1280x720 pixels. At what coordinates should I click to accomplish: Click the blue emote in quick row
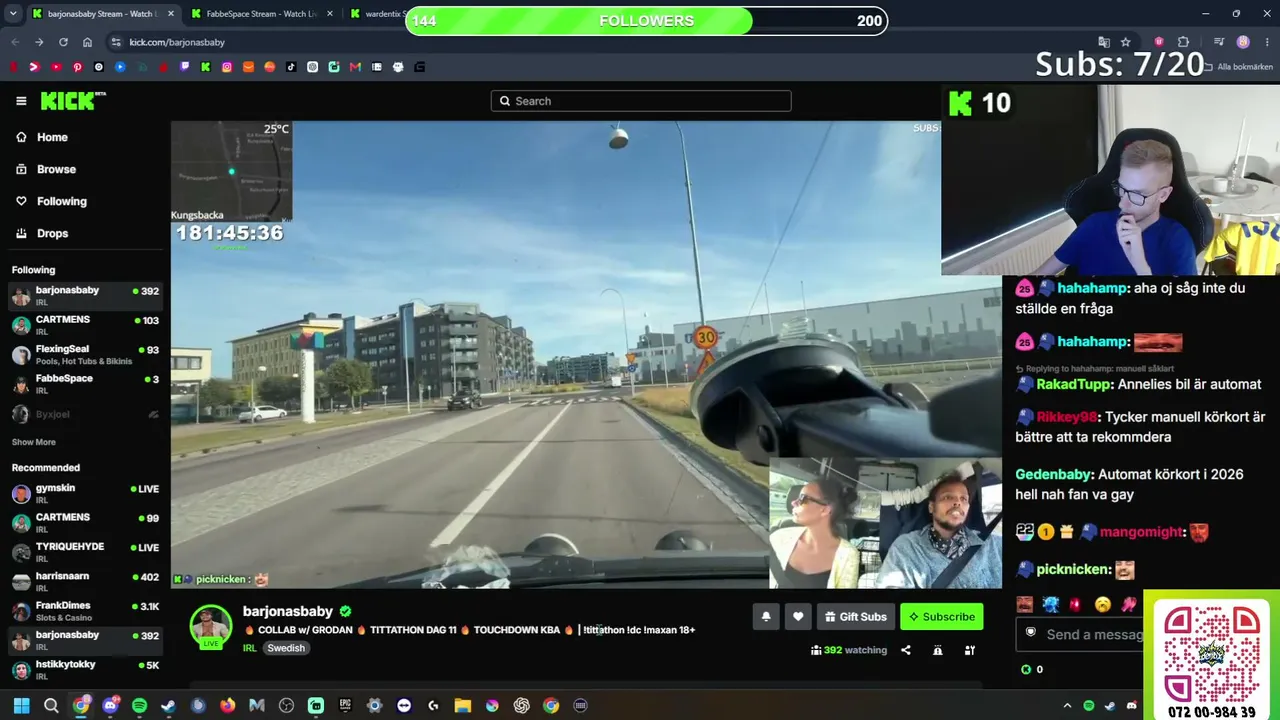click(1050, 604)
